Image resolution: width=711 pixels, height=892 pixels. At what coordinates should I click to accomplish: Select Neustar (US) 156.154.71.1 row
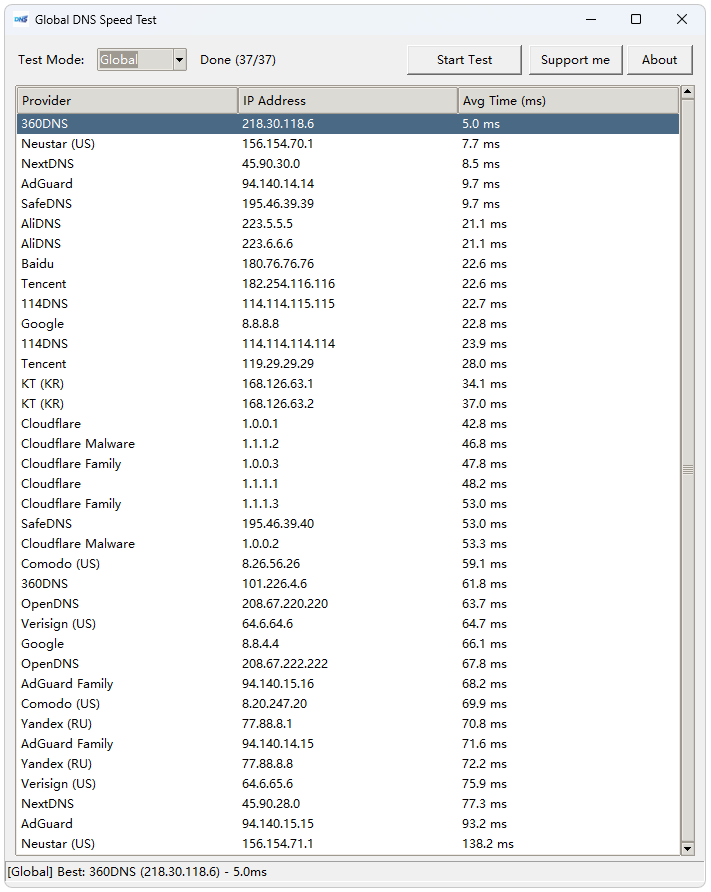(348, 844)
